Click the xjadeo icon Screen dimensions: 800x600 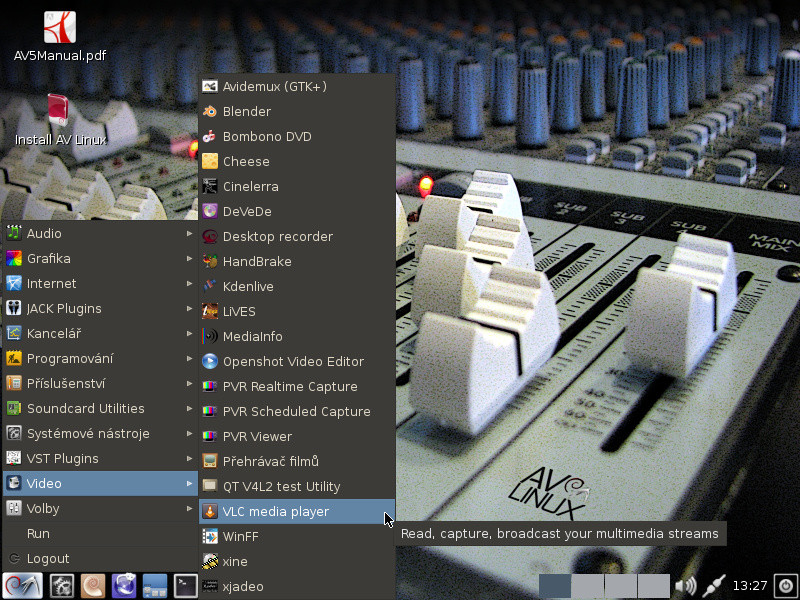[x=210, y=586]
